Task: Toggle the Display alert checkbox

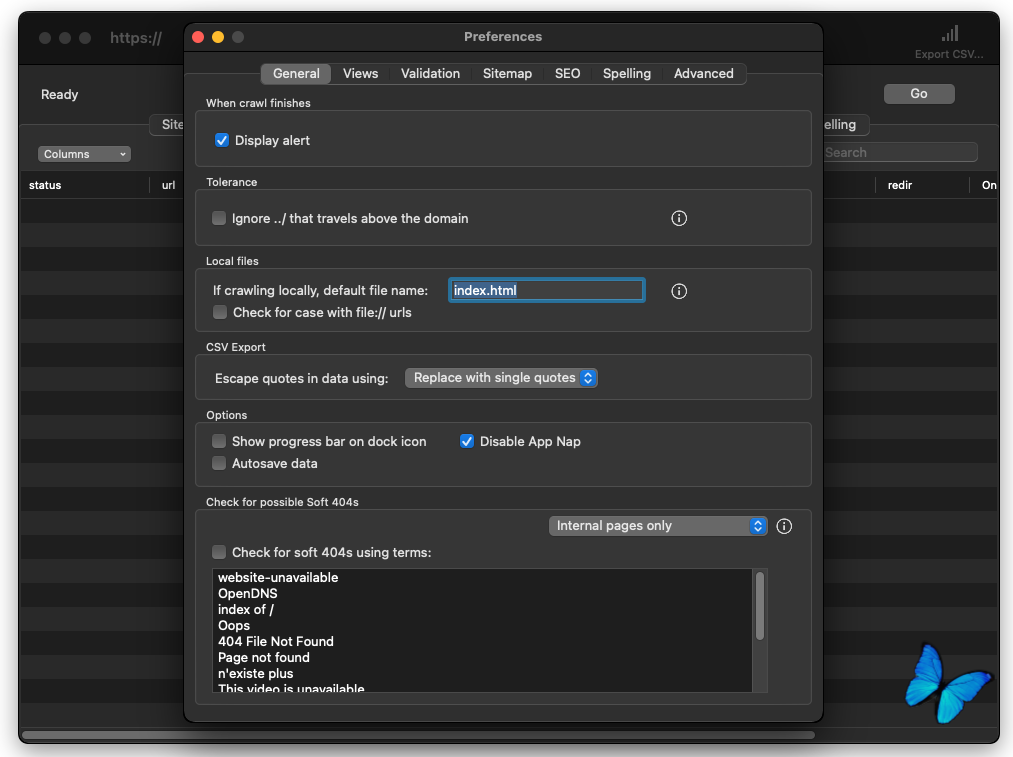Action: [x=222, y=141]
